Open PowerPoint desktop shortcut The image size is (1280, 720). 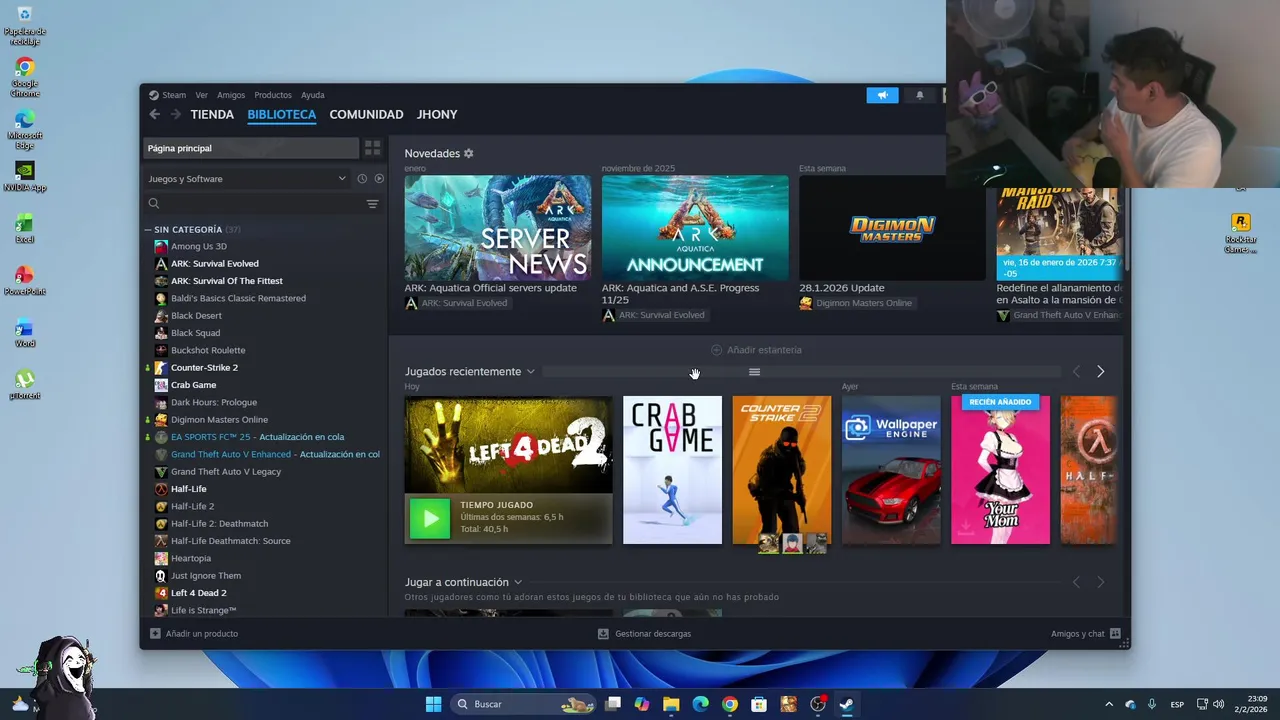25,280
